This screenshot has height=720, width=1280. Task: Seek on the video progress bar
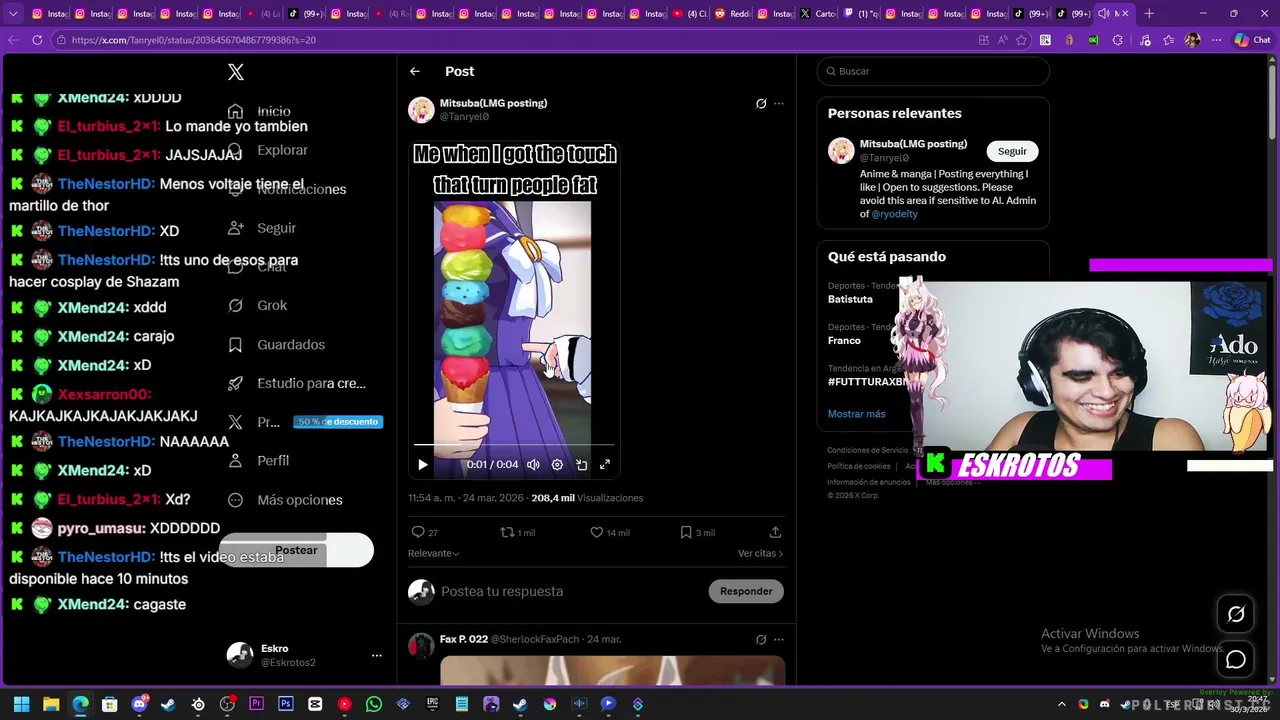coord(514,445)
